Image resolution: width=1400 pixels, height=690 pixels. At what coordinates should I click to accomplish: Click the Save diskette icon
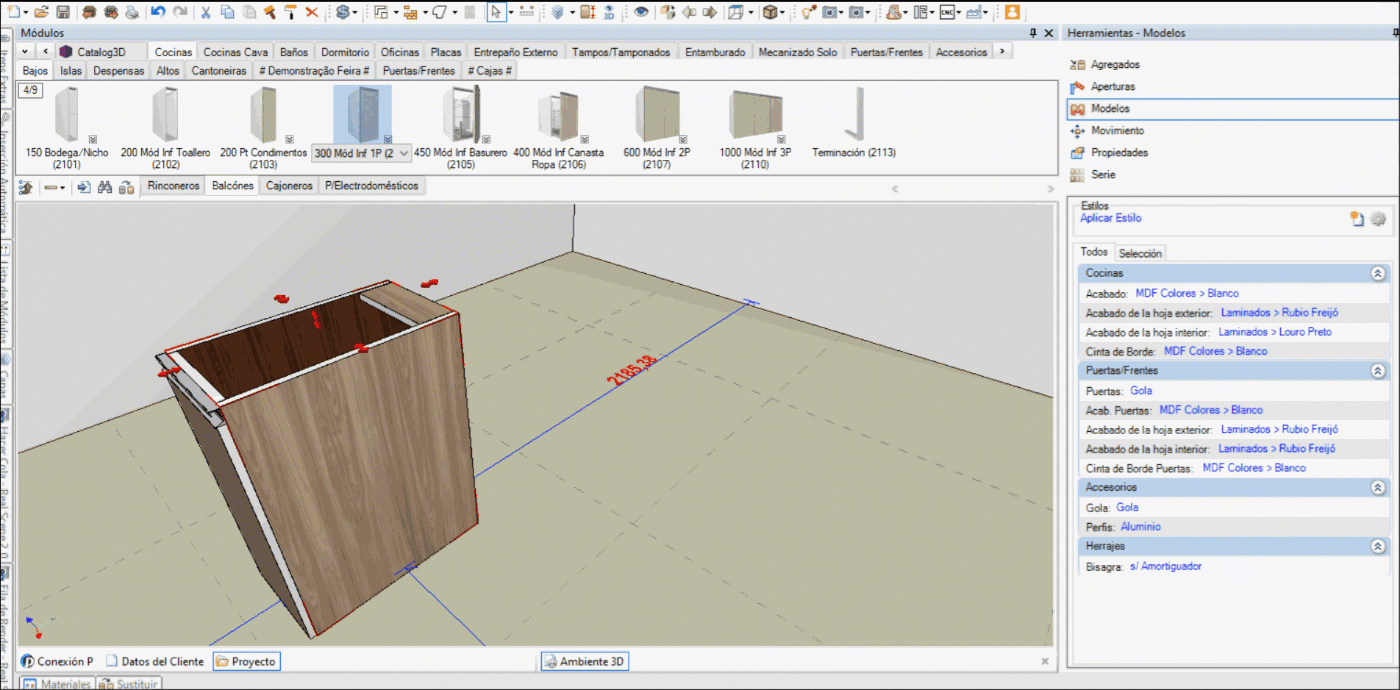[63, 12]
